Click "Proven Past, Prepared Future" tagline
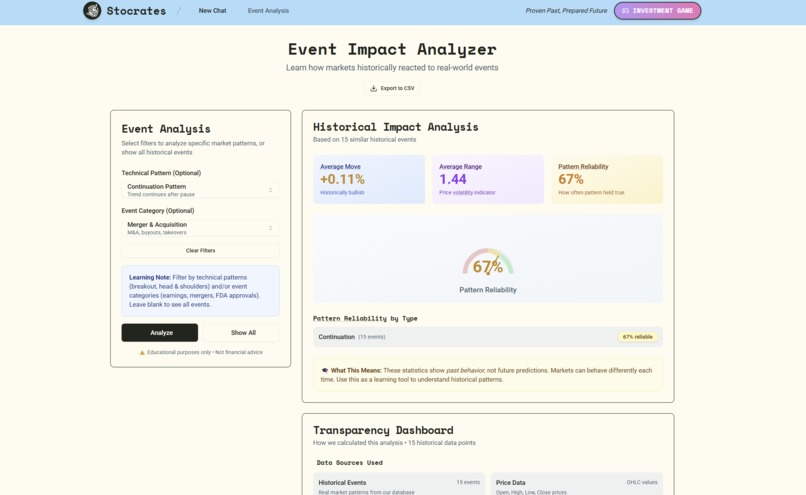Image resolution: width=806 pixels, height=495 pixels. (x=566, y=10)
